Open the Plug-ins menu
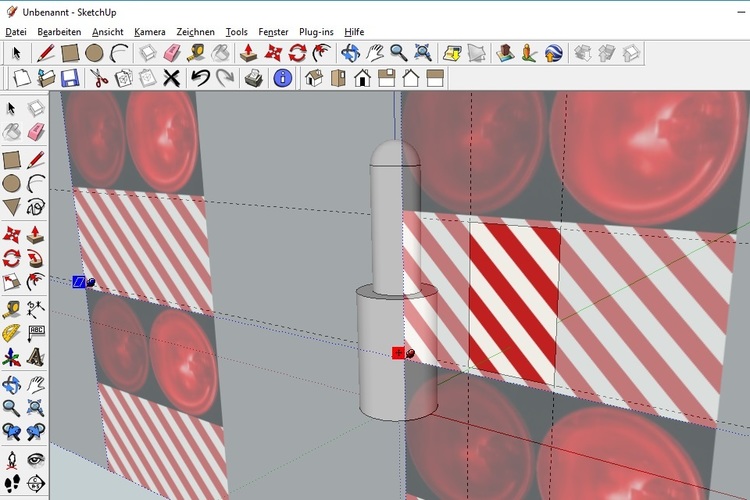This screenshot has height=500, width=750. click(x=316, y=32)
